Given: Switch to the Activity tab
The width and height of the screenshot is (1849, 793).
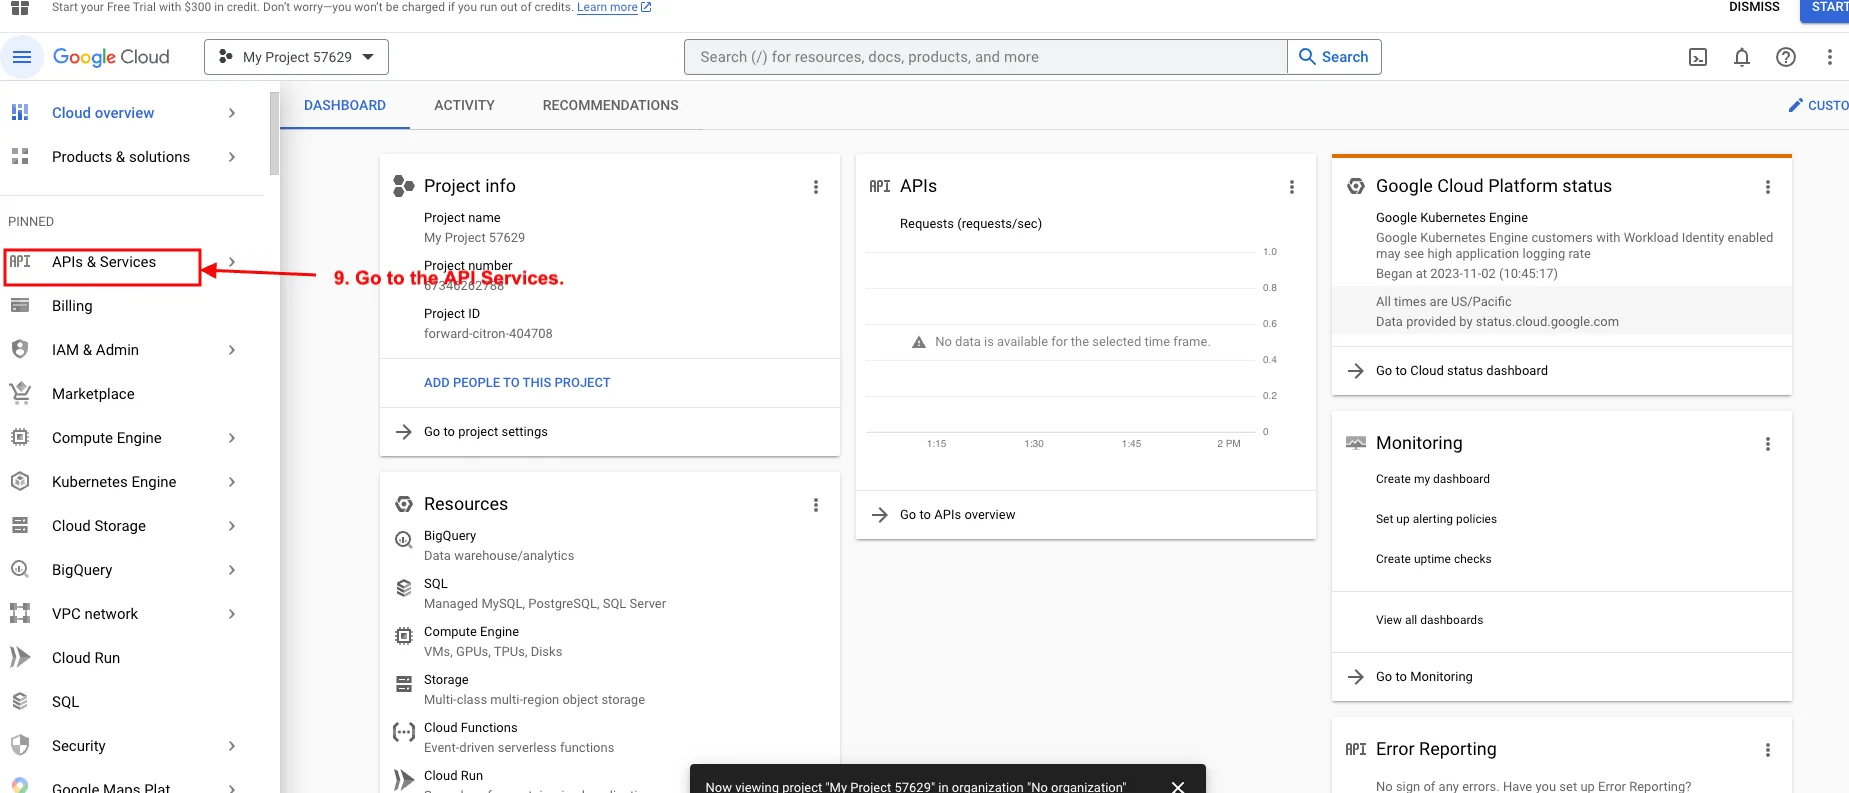Looking at the screenshot, I should 464,105.
